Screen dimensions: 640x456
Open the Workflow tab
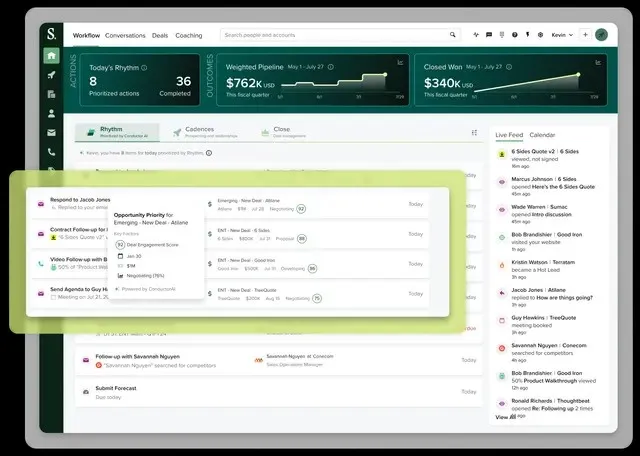click(86, 36)
